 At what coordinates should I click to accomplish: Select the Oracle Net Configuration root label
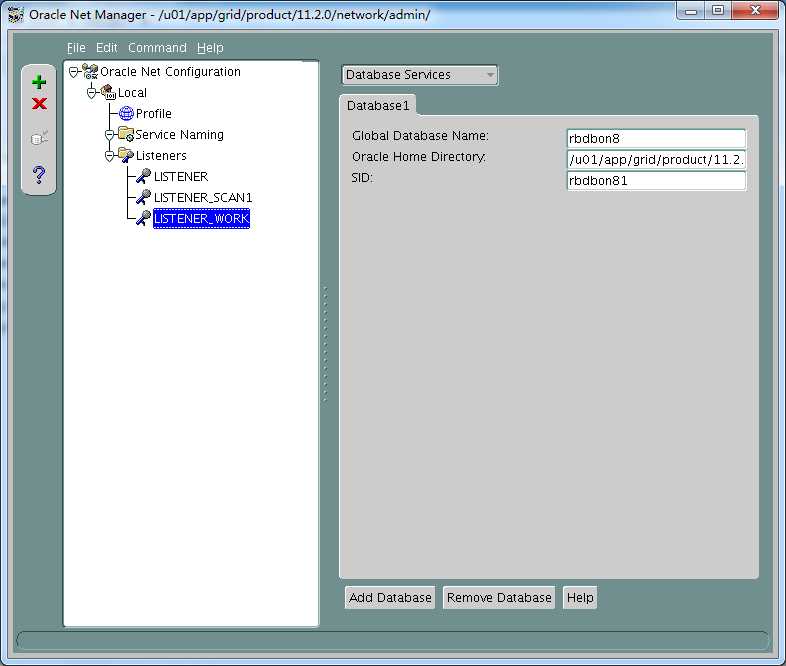pyautogui.click(x=170, y=72)
